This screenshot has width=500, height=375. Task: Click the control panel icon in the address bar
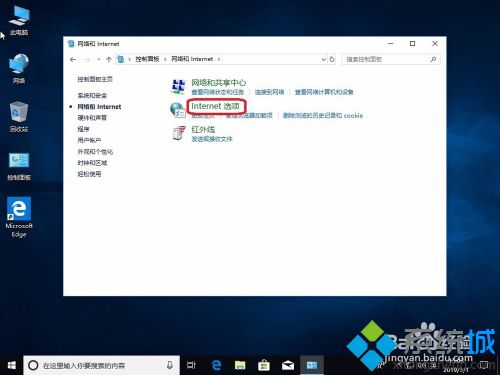click(121, 59)
